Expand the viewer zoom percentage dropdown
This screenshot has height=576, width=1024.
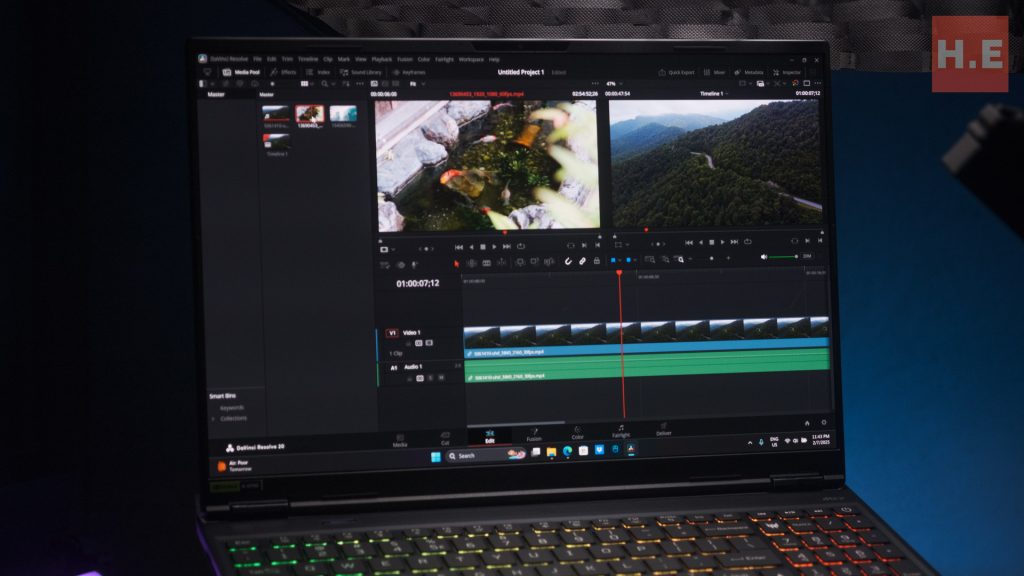pyautogui.click(x=613, y=84)
